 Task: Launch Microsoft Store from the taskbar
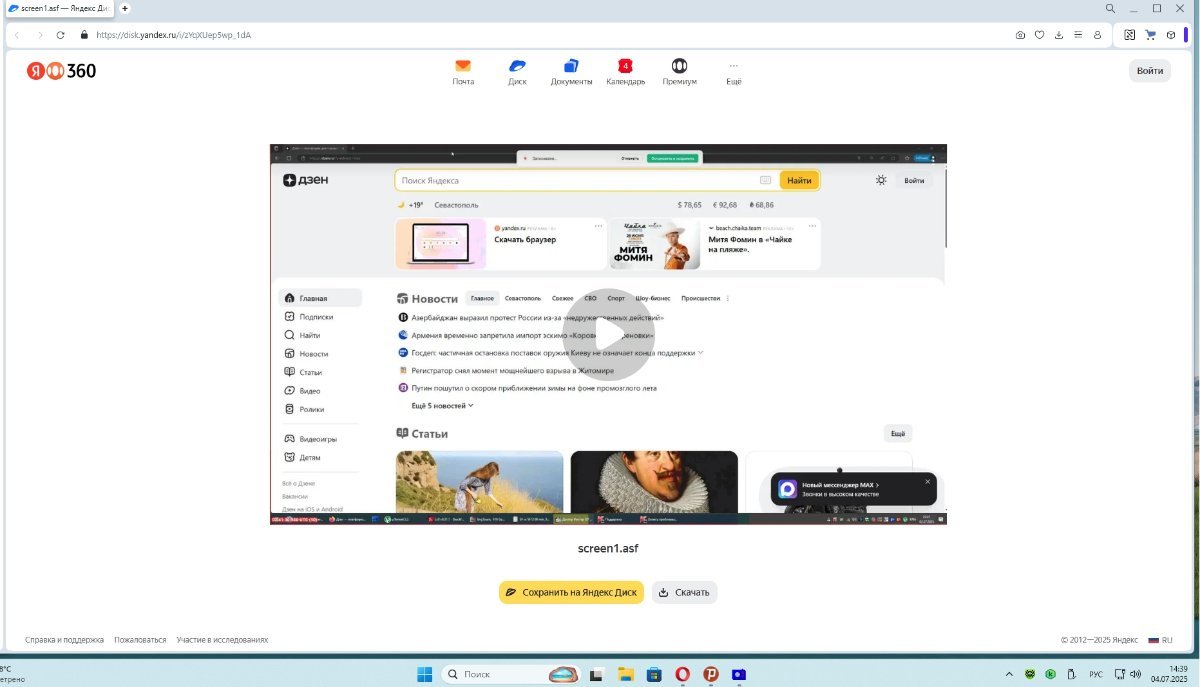click(x=654, y=674)
